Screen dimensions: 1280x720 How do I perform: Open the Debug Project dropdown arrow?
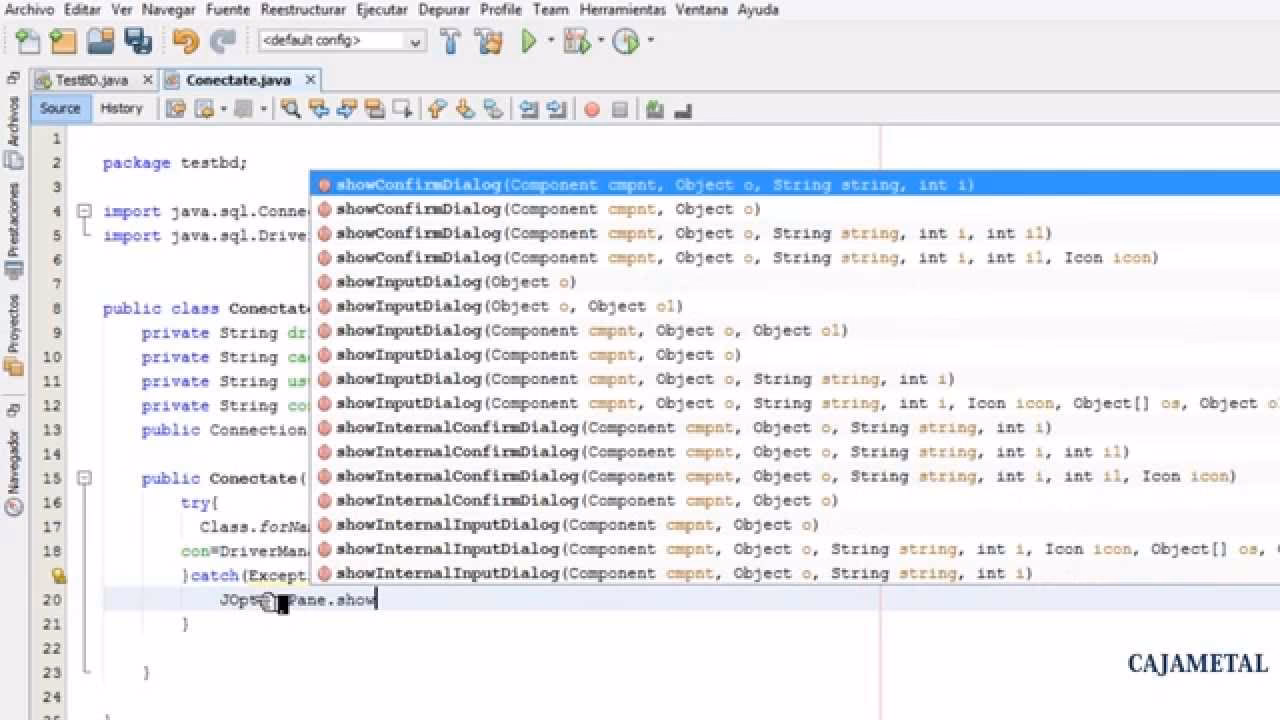(600, 41)
